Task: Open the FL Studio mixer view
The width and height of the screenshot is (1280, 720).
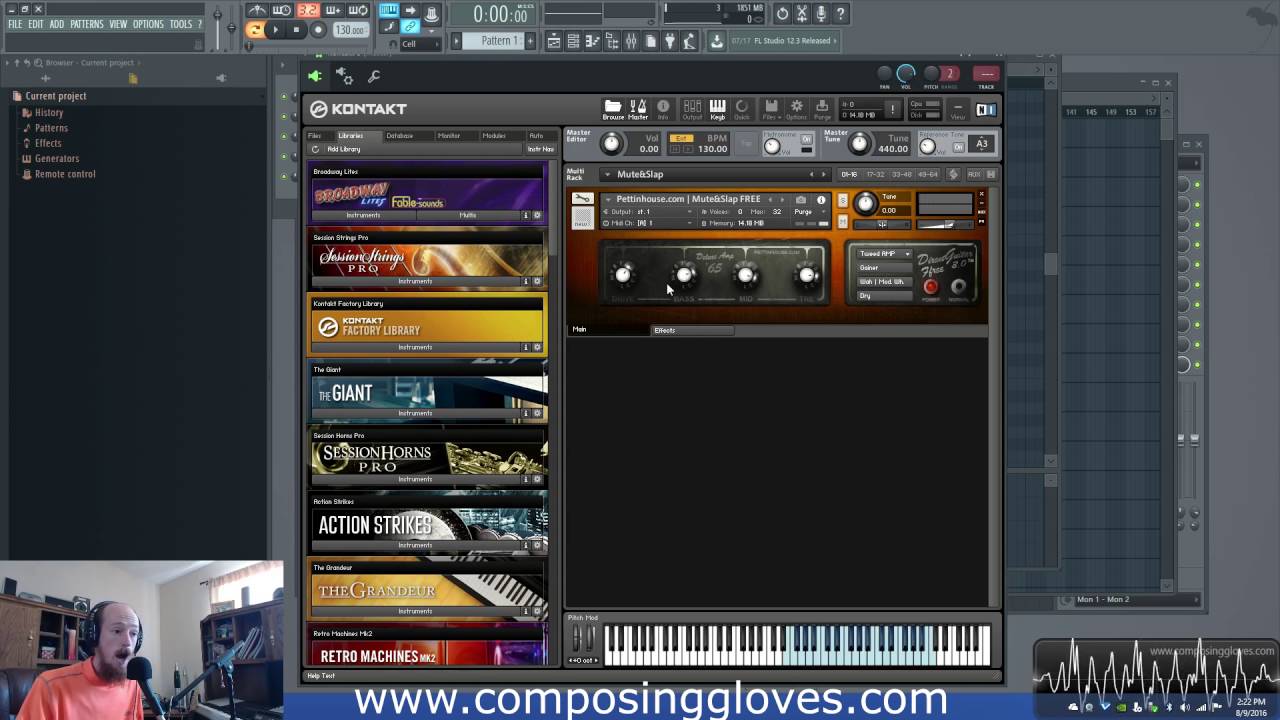Action: click(x=631, y=41)
